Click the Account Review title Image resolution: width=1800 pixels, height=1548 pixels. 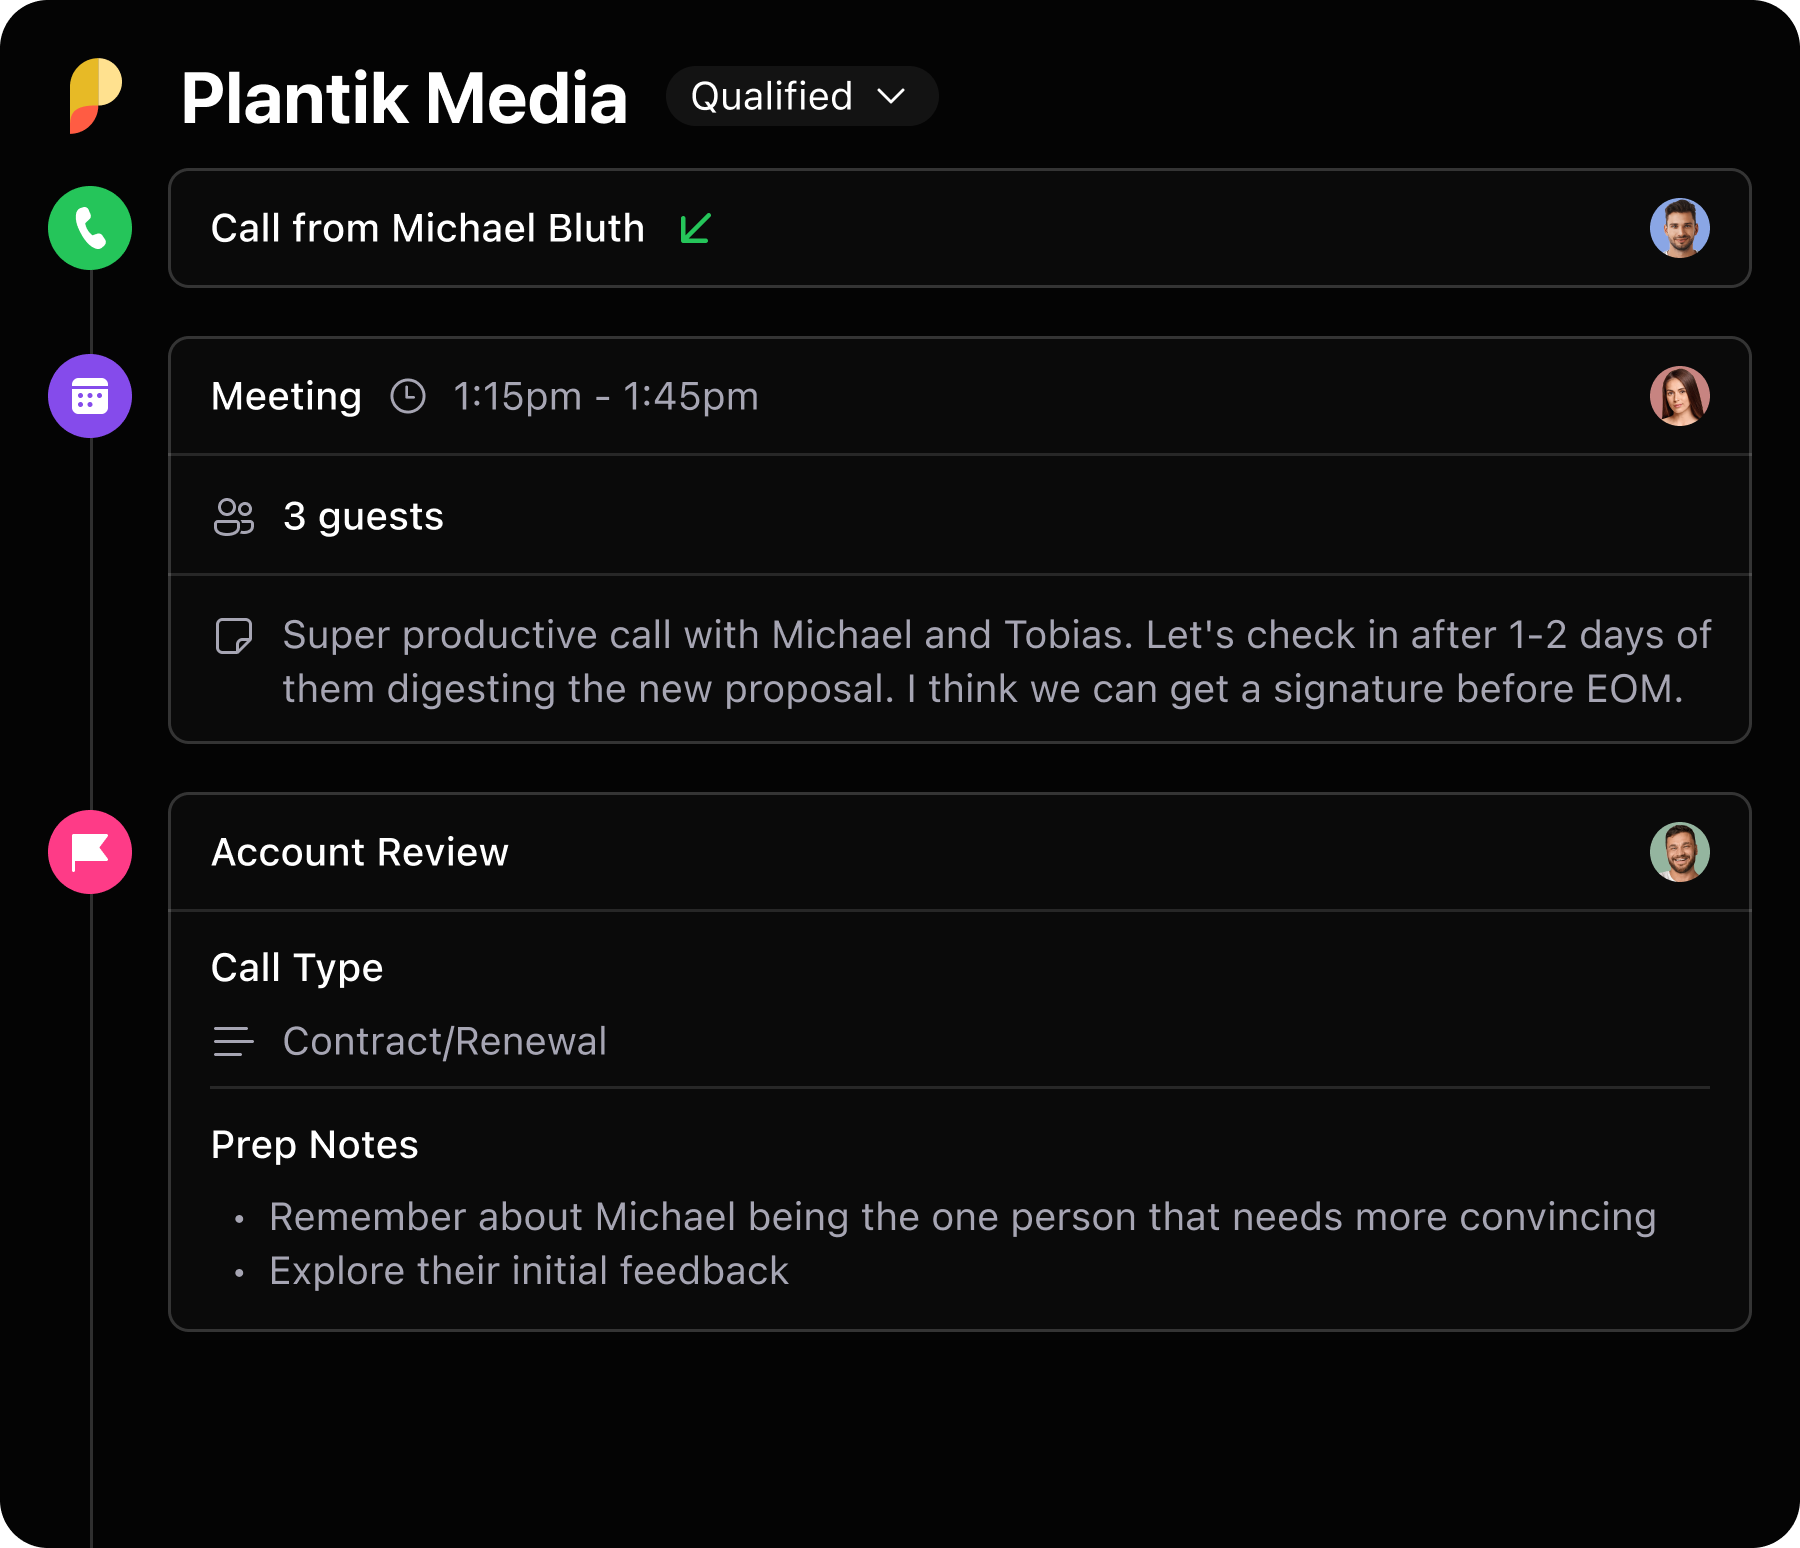click(360, 852)
